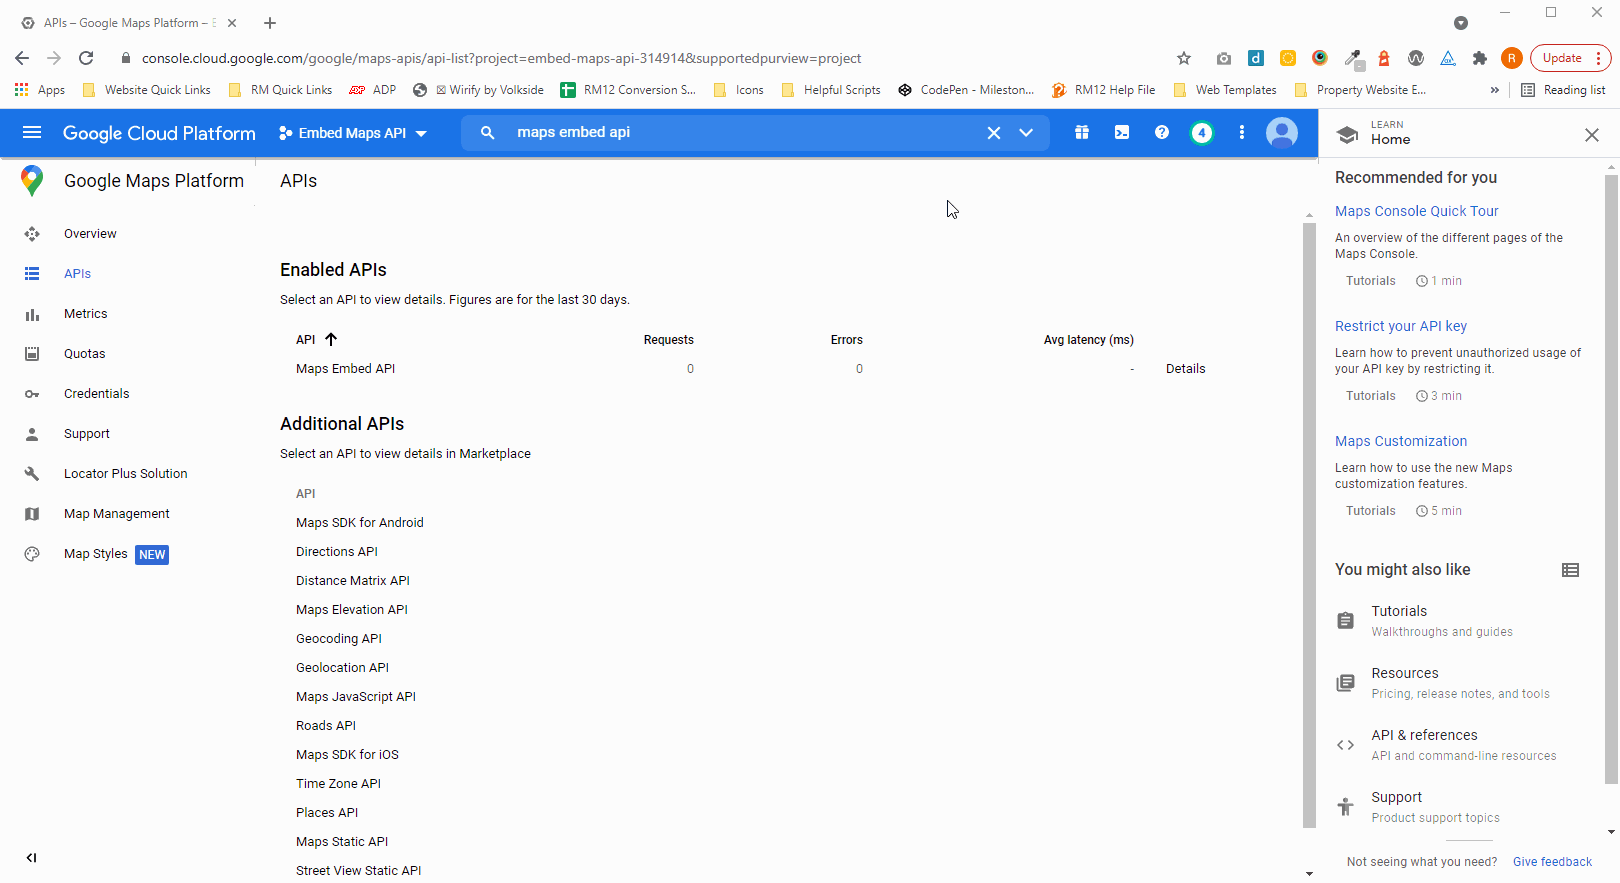This screenshot has width=1620, height=883.
Task: Expand search options dropdown arrow
Action: click(1026, 132)
